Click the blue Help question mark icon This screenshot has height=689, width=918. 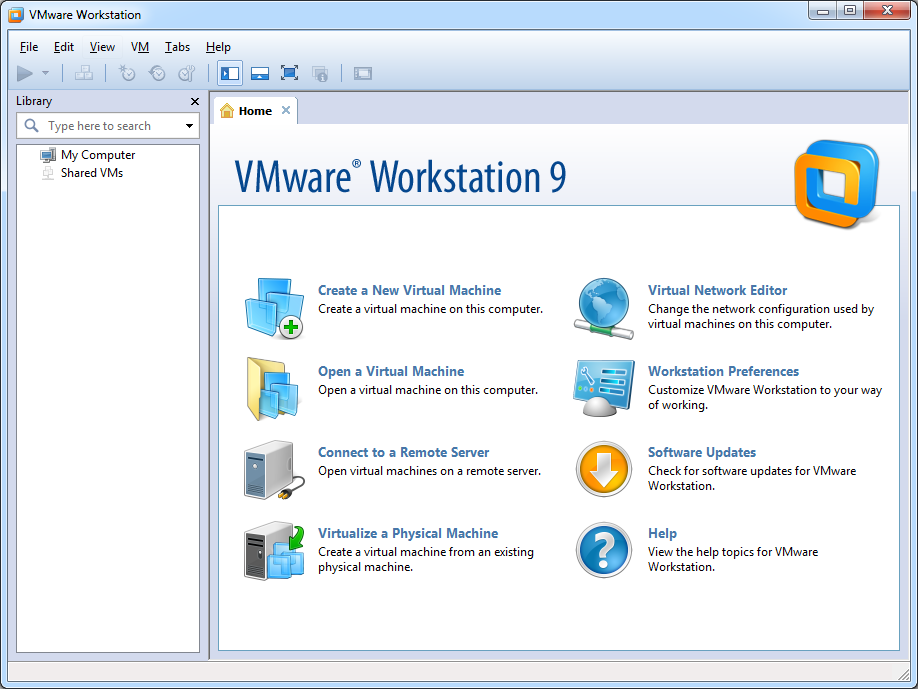603,551
